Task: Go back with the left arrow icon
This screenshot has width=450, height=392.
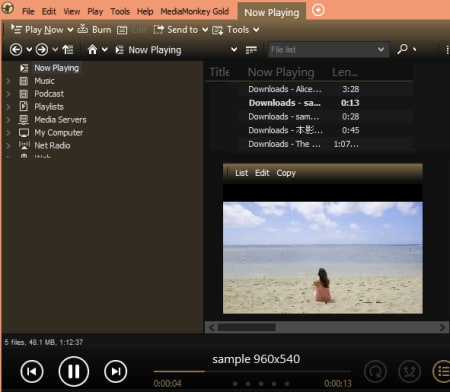Action: tap(16, 50)
